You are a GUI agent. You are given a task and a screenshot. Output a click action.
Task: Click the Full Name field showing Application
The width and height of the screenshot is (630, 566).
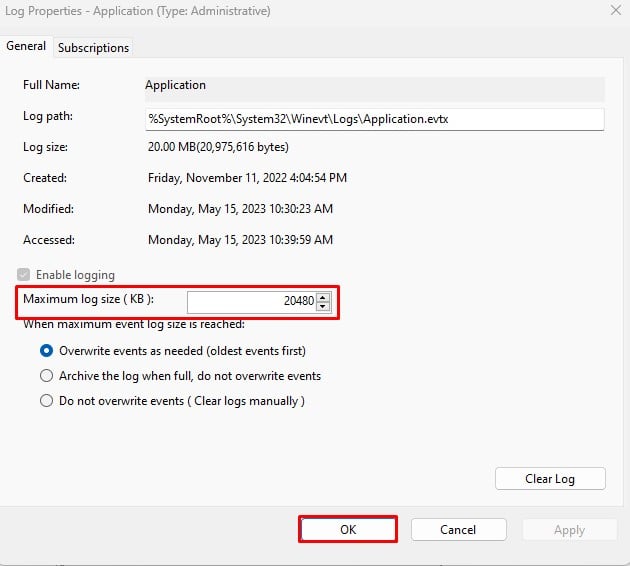point(374,86)
